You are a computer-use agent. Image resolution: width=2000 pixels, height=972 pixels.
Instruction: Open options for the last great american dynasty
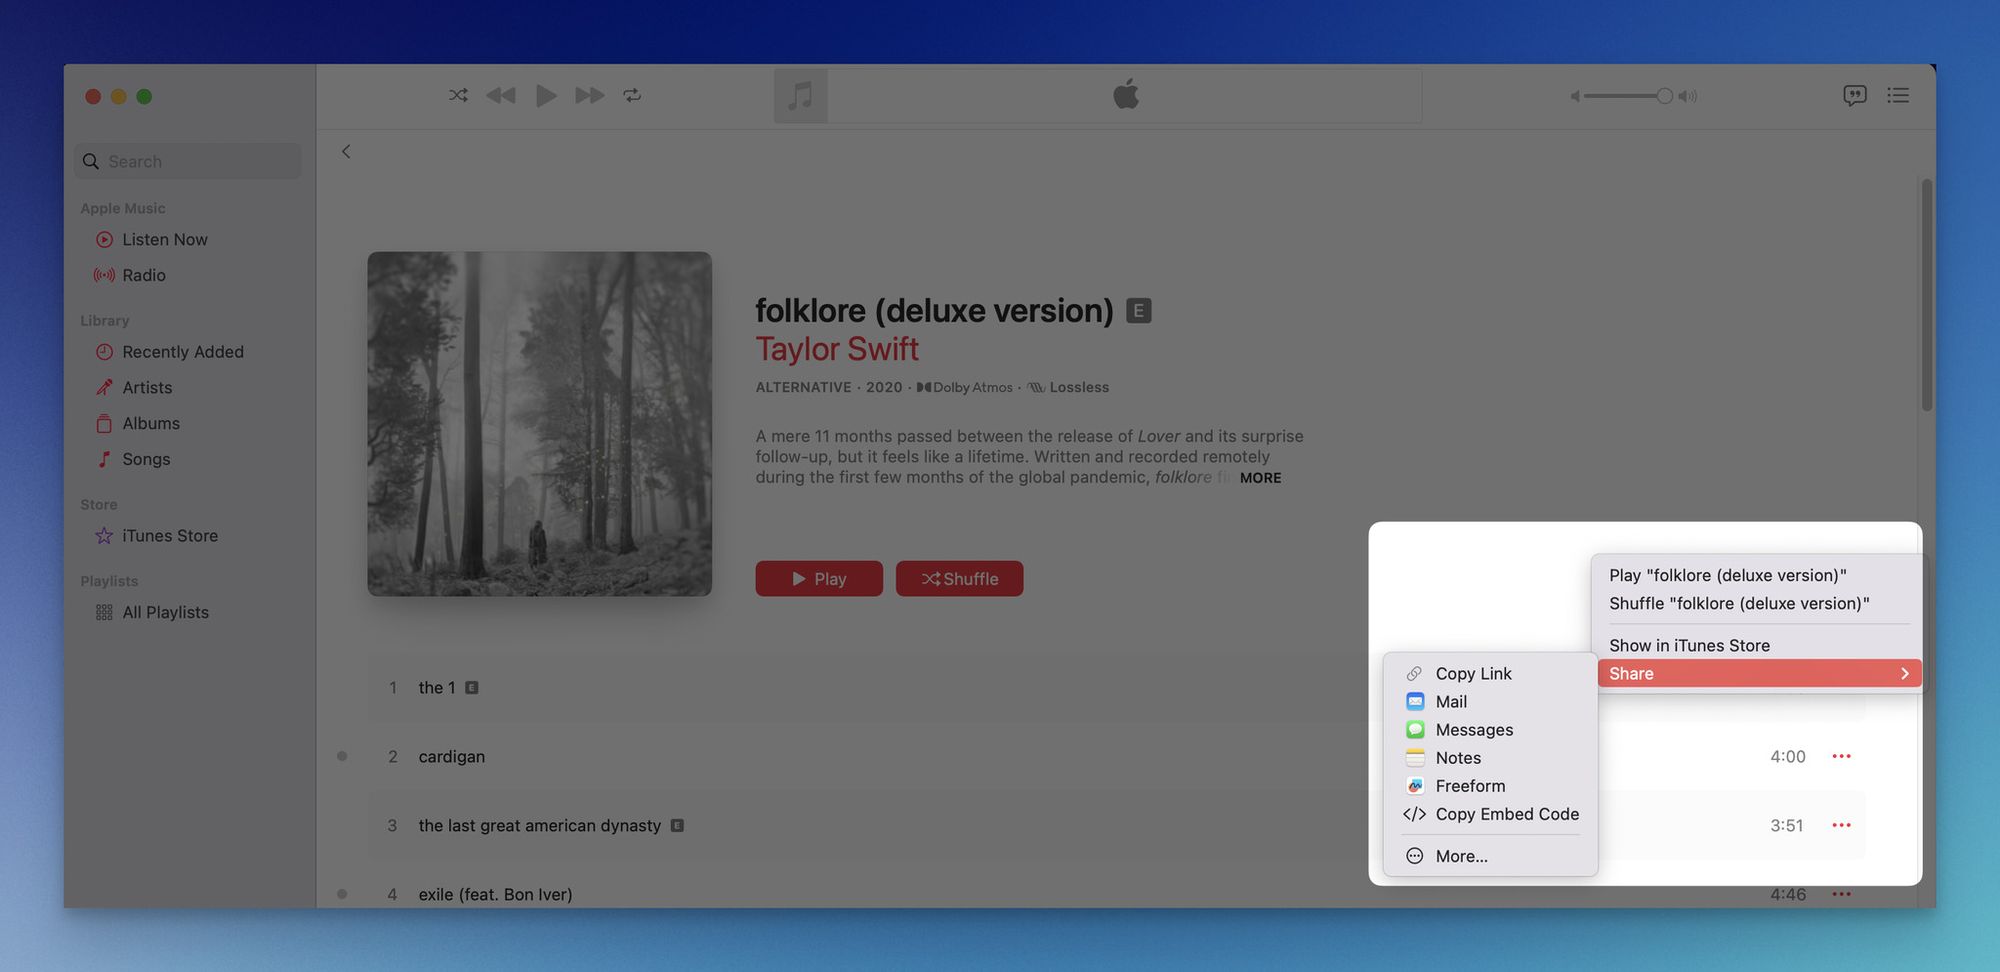pos(1841,825)
